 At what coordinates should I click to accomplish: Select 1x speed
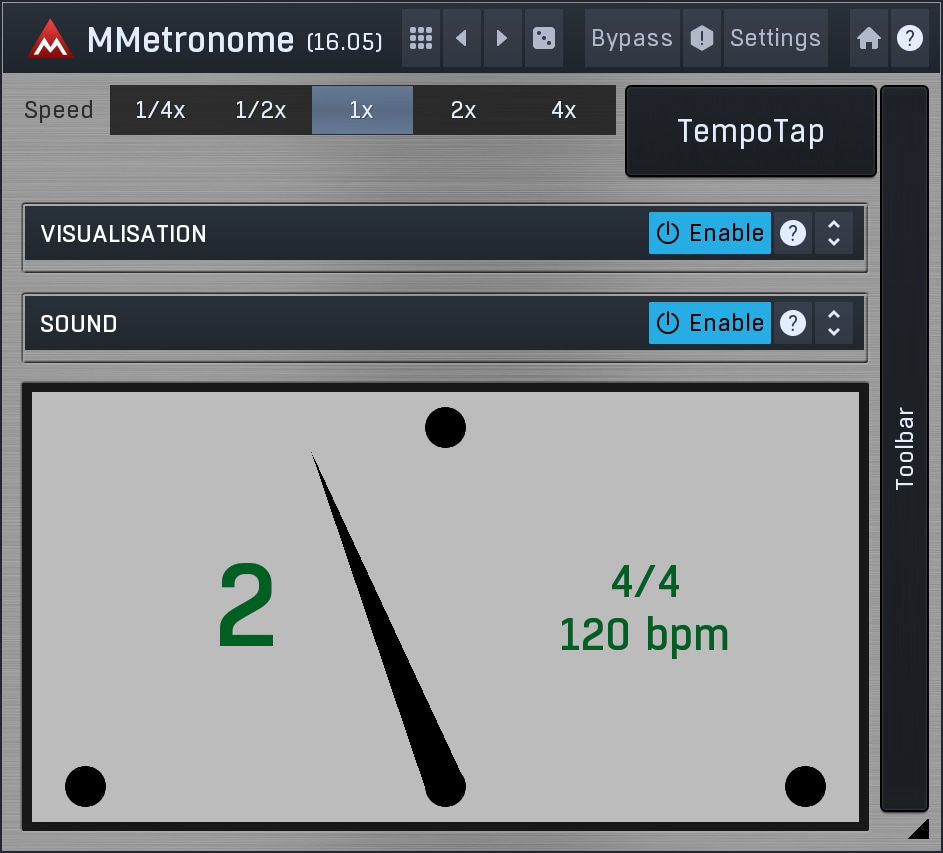click(x=362, y=110)
